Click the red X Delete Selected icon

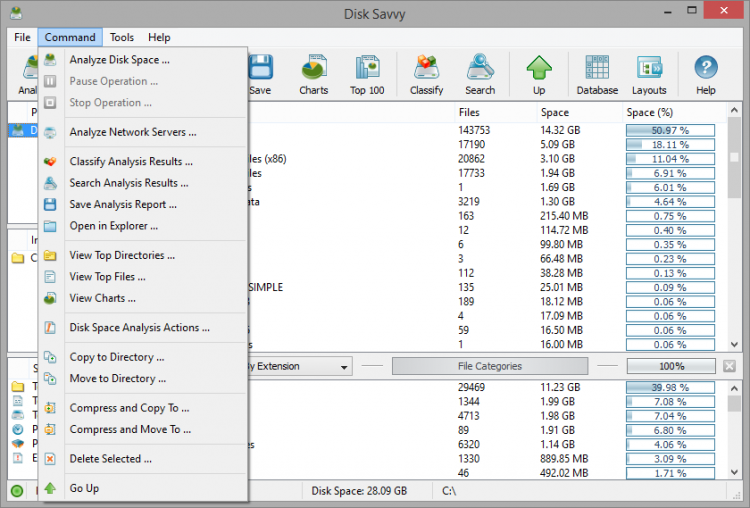pos(50,459)
